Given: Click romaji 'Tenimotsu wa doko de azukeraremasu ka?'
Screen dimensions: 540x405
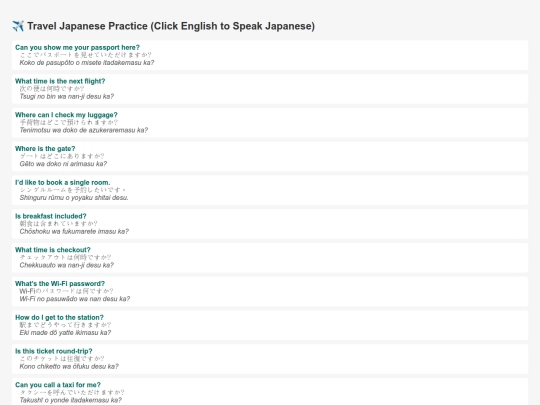Looking at the screenshot, I should coord(84,130).
